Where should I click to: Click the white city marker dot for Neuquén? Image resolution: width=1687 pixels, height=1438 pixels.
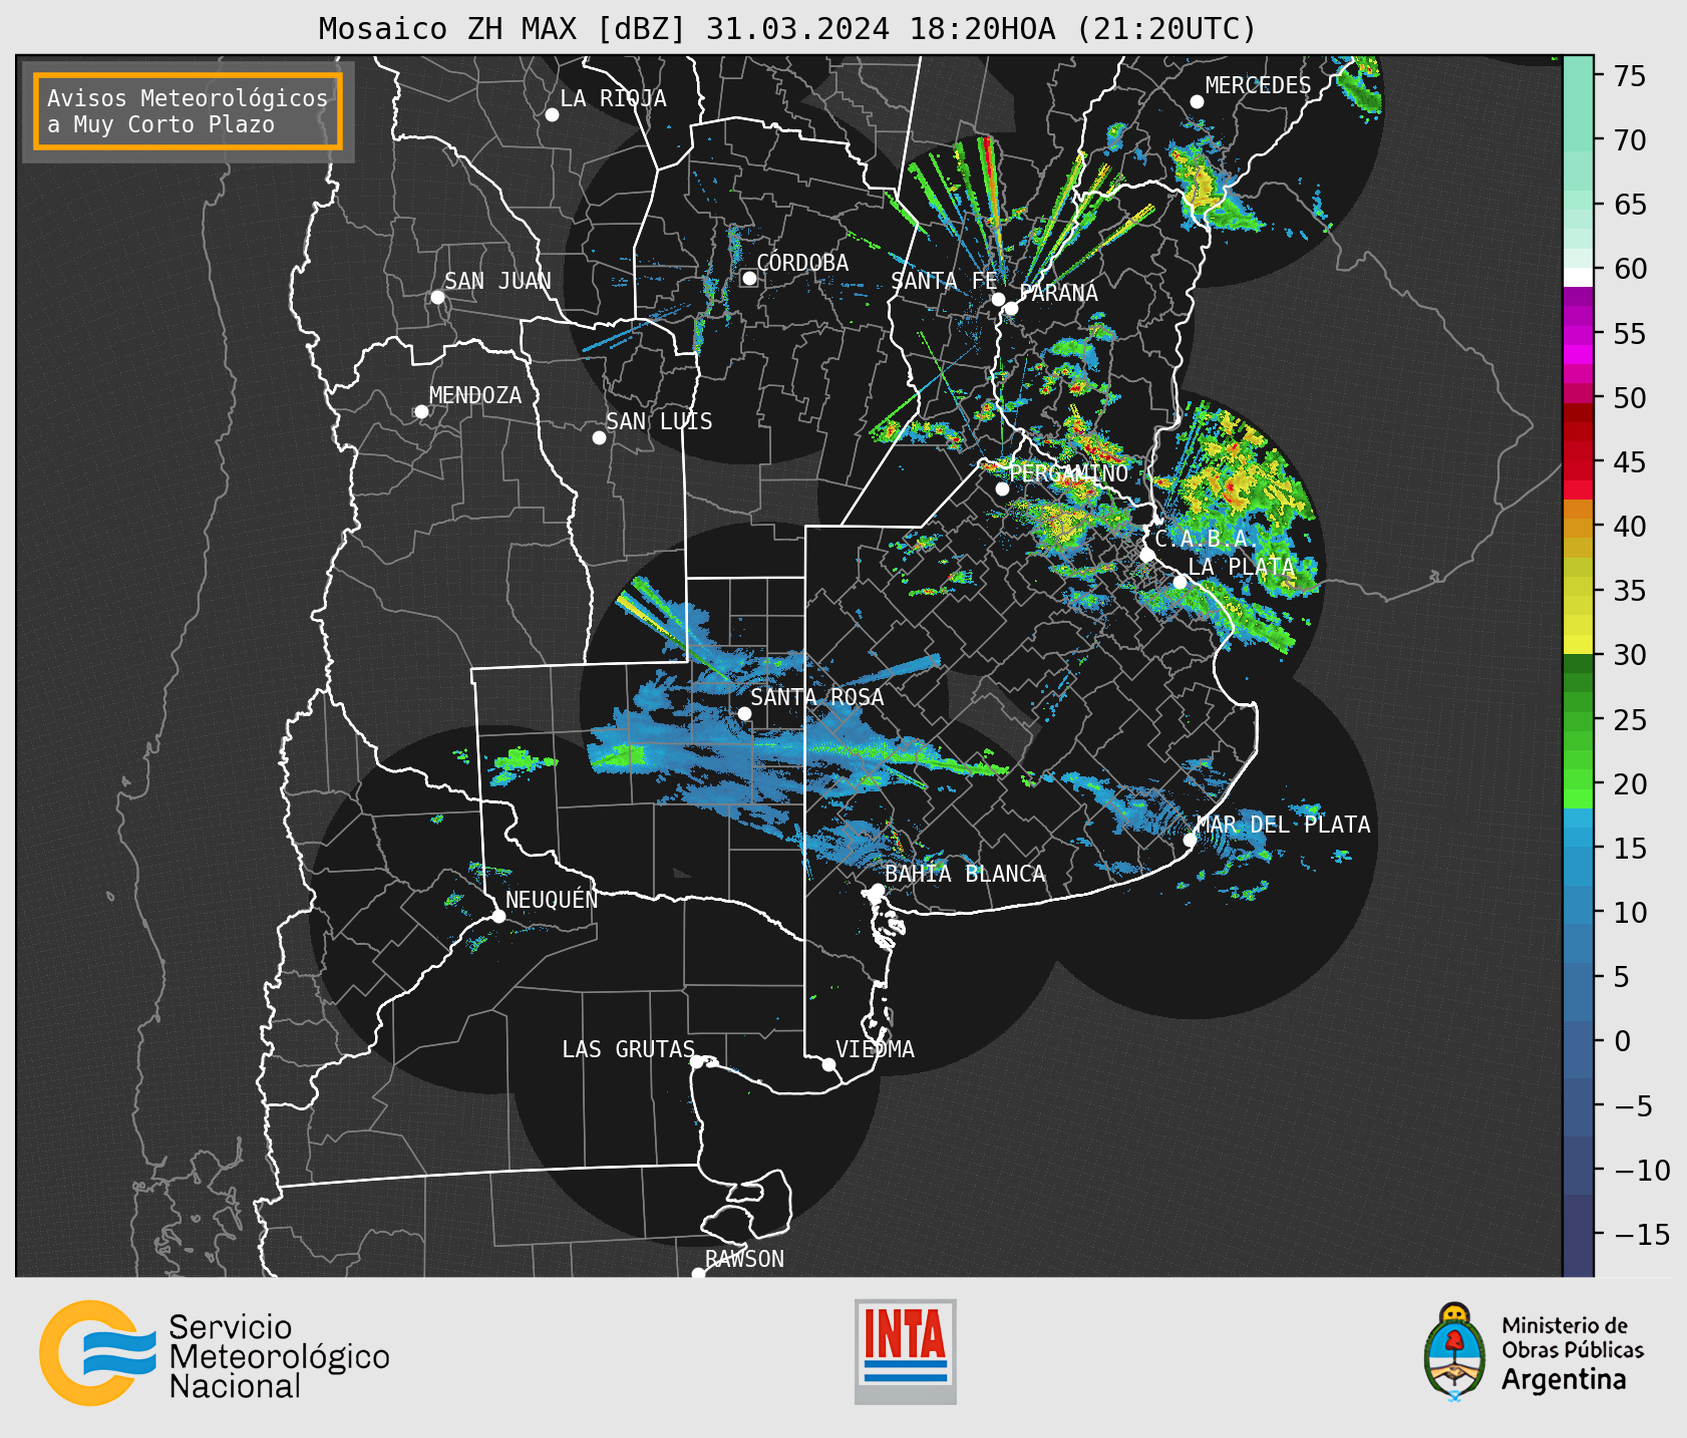(x=498, y=916)
